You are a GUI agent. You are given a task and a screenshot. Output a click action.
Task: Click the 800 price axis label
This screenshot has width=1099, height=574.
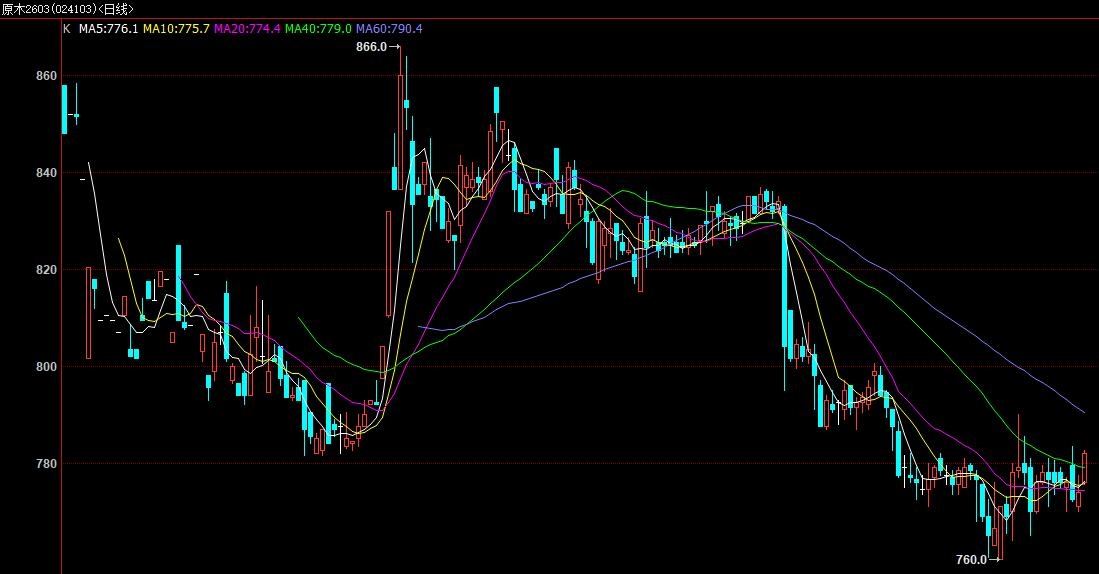click(46, 367)
